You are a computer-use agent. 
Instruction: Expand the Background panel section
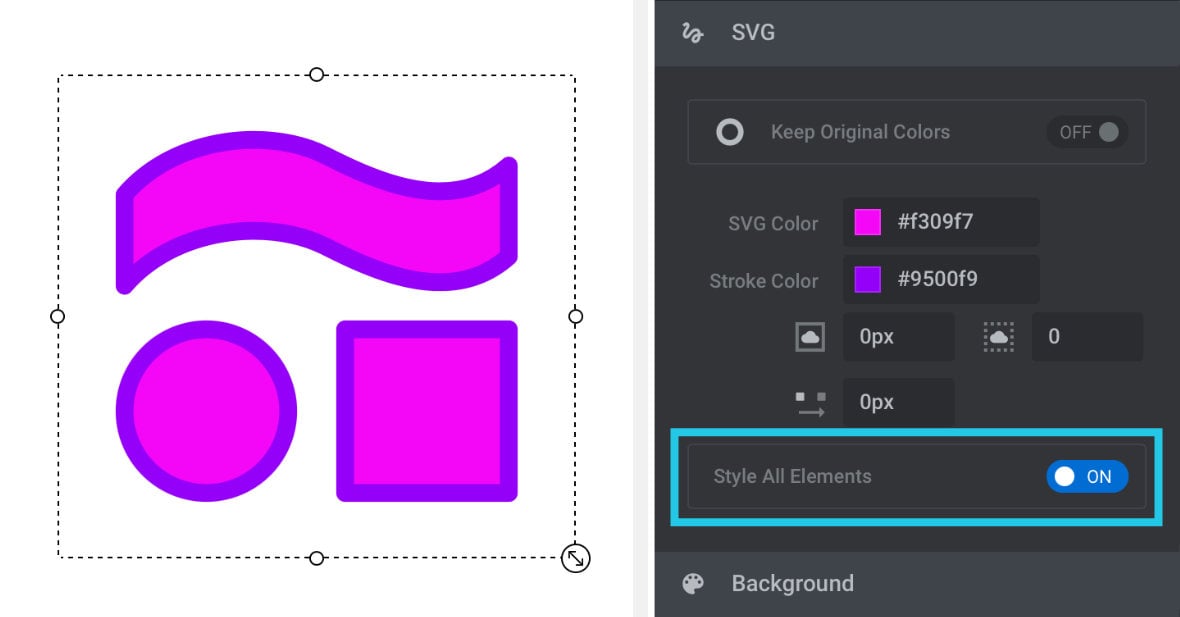[x=917, y=584]
